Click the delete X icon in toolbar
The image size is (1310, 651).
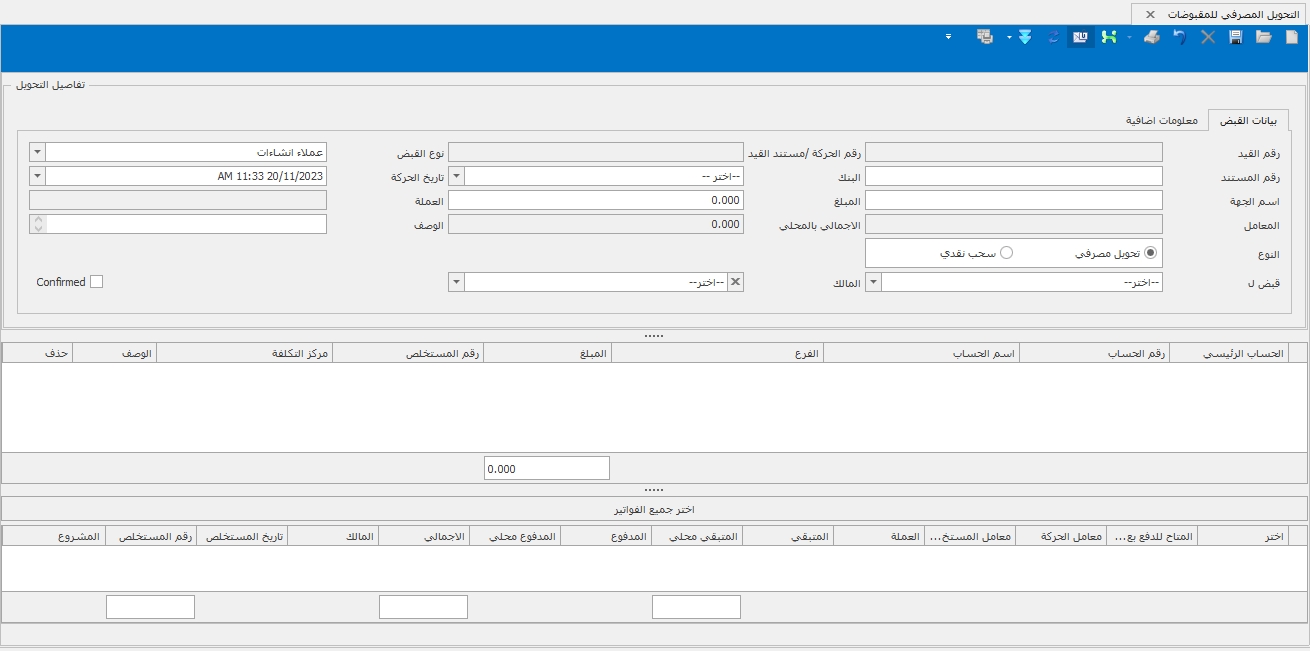coord(1208,37)
